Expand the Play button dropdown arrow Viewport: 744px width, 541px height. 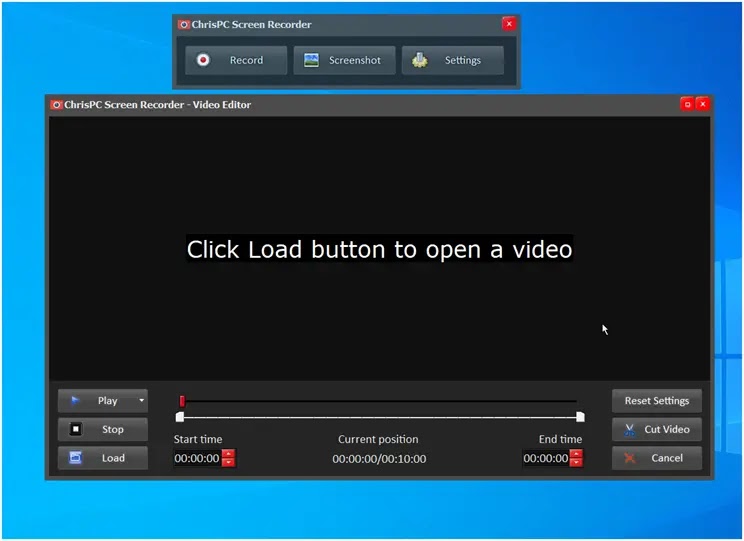pyautogui.click(x=141, y=401)
